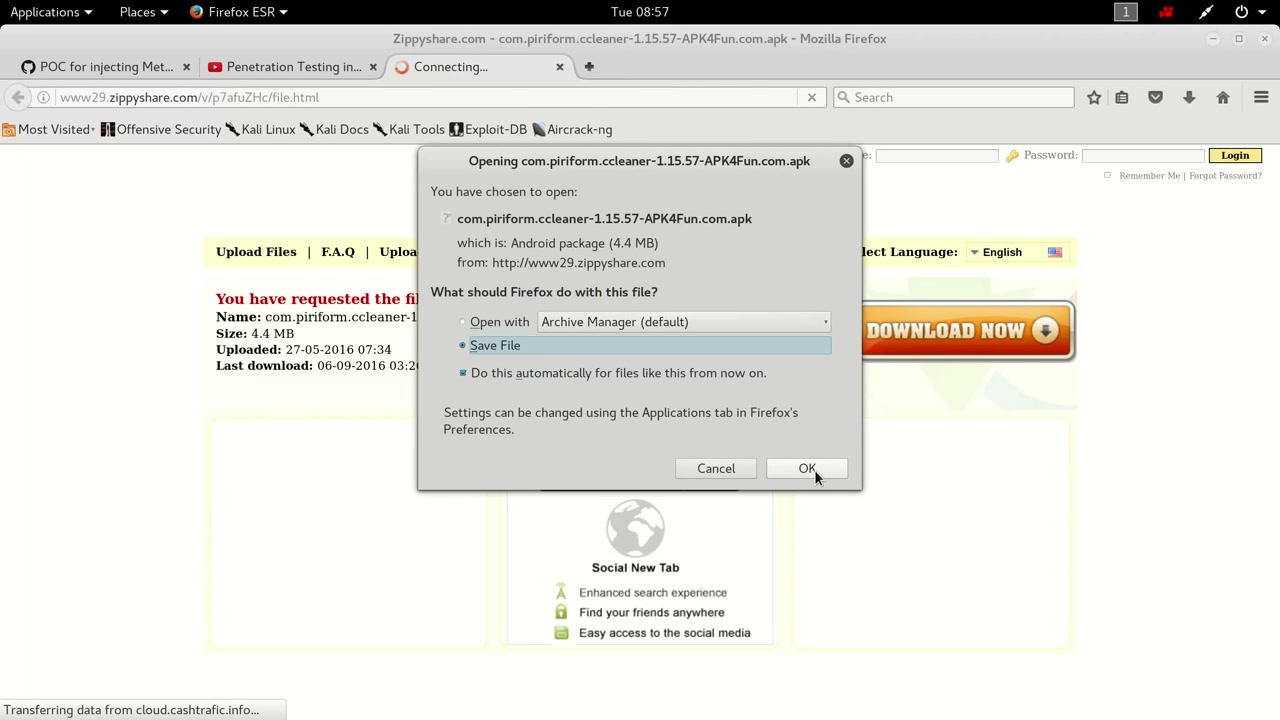This screenshot has width=1280, height=720.
Task: Open Kali Linux bookmark
Action: tap(260, 129)
